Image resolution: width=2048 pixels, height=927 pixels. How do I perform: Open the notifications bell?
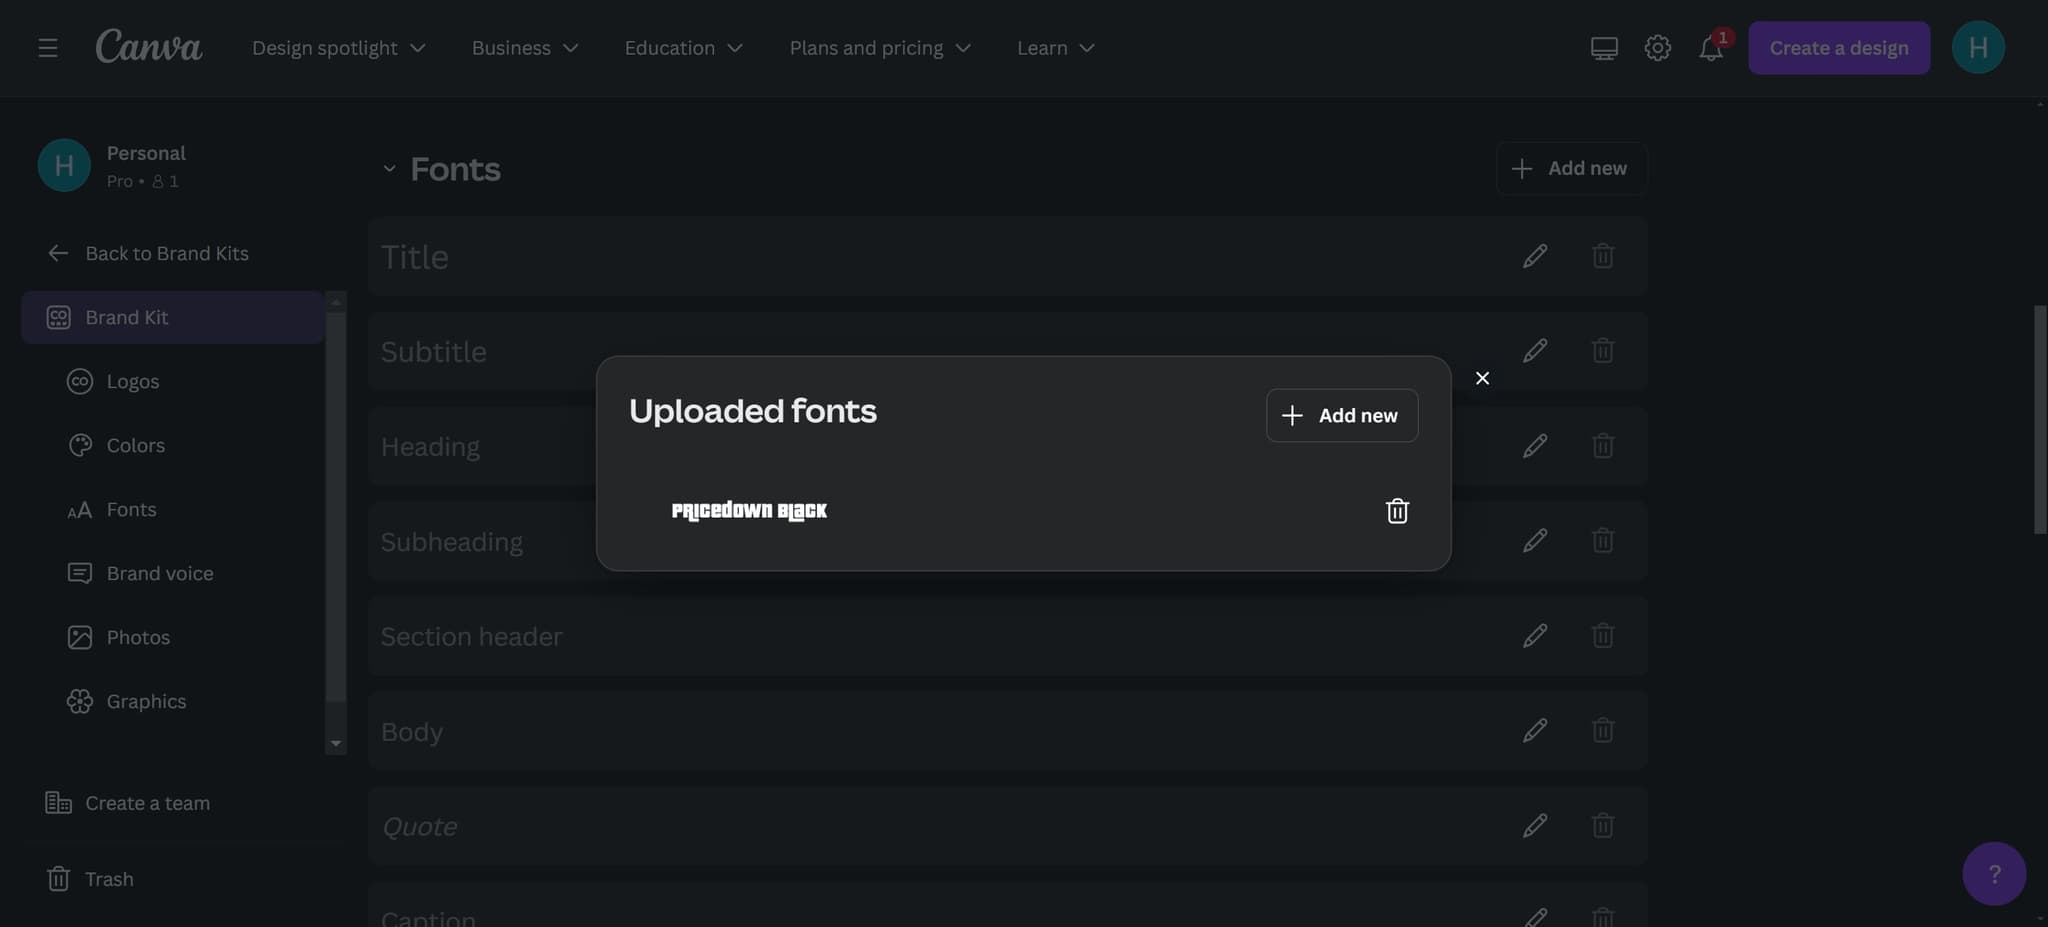click(1711, 48)
